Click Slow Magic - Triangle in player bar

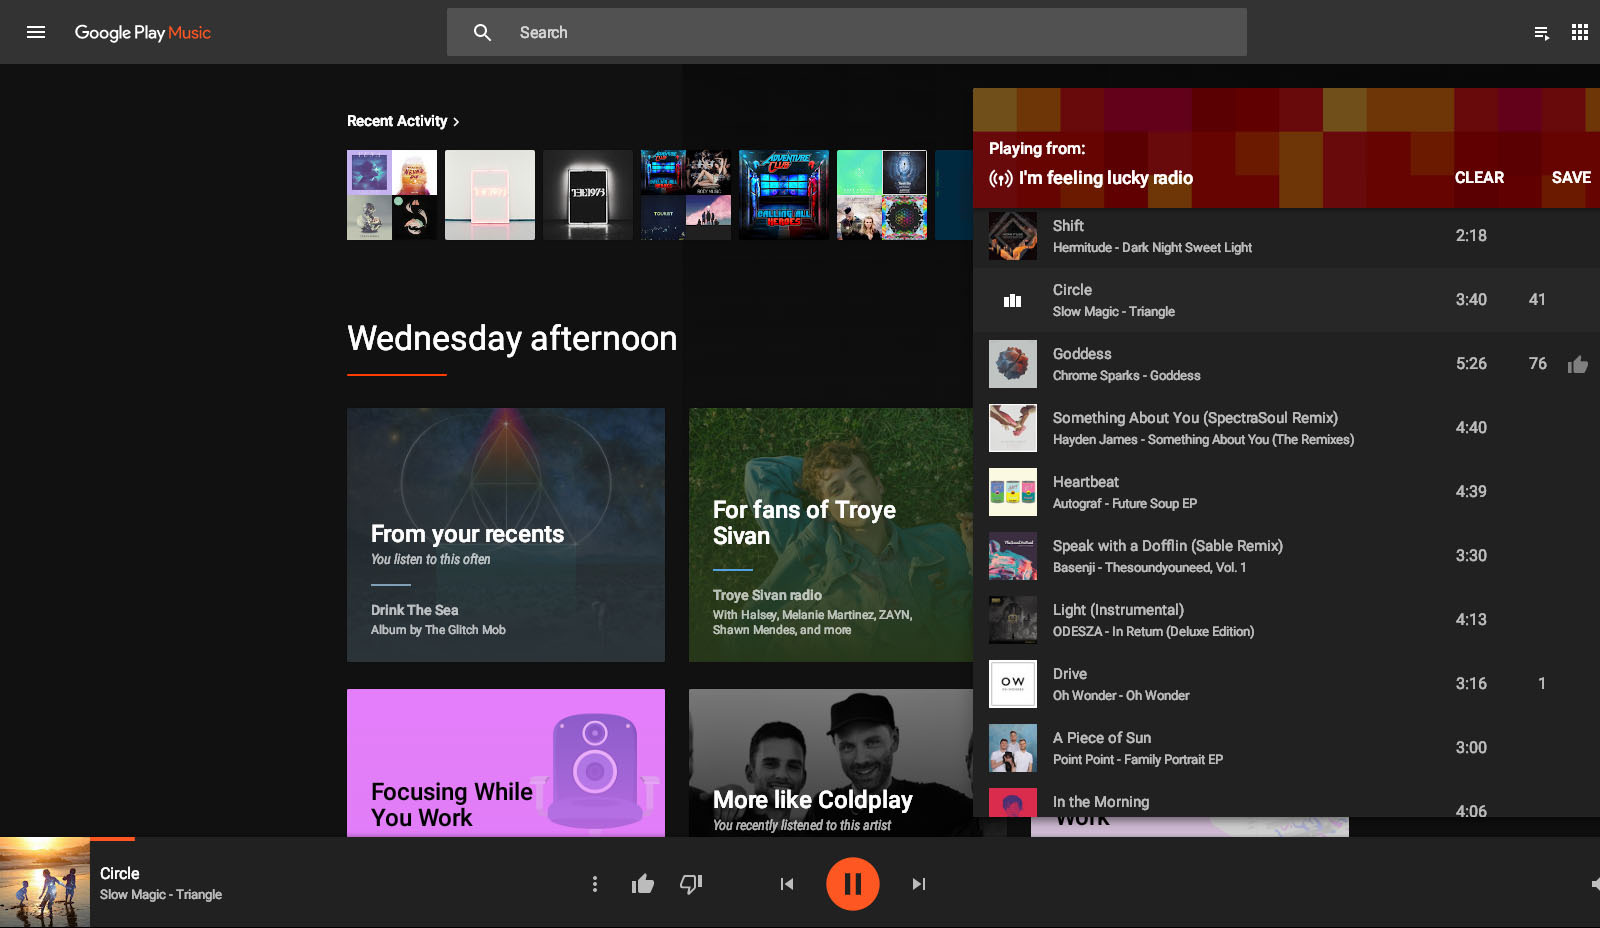pyautogui.click(x=161, y=895)
